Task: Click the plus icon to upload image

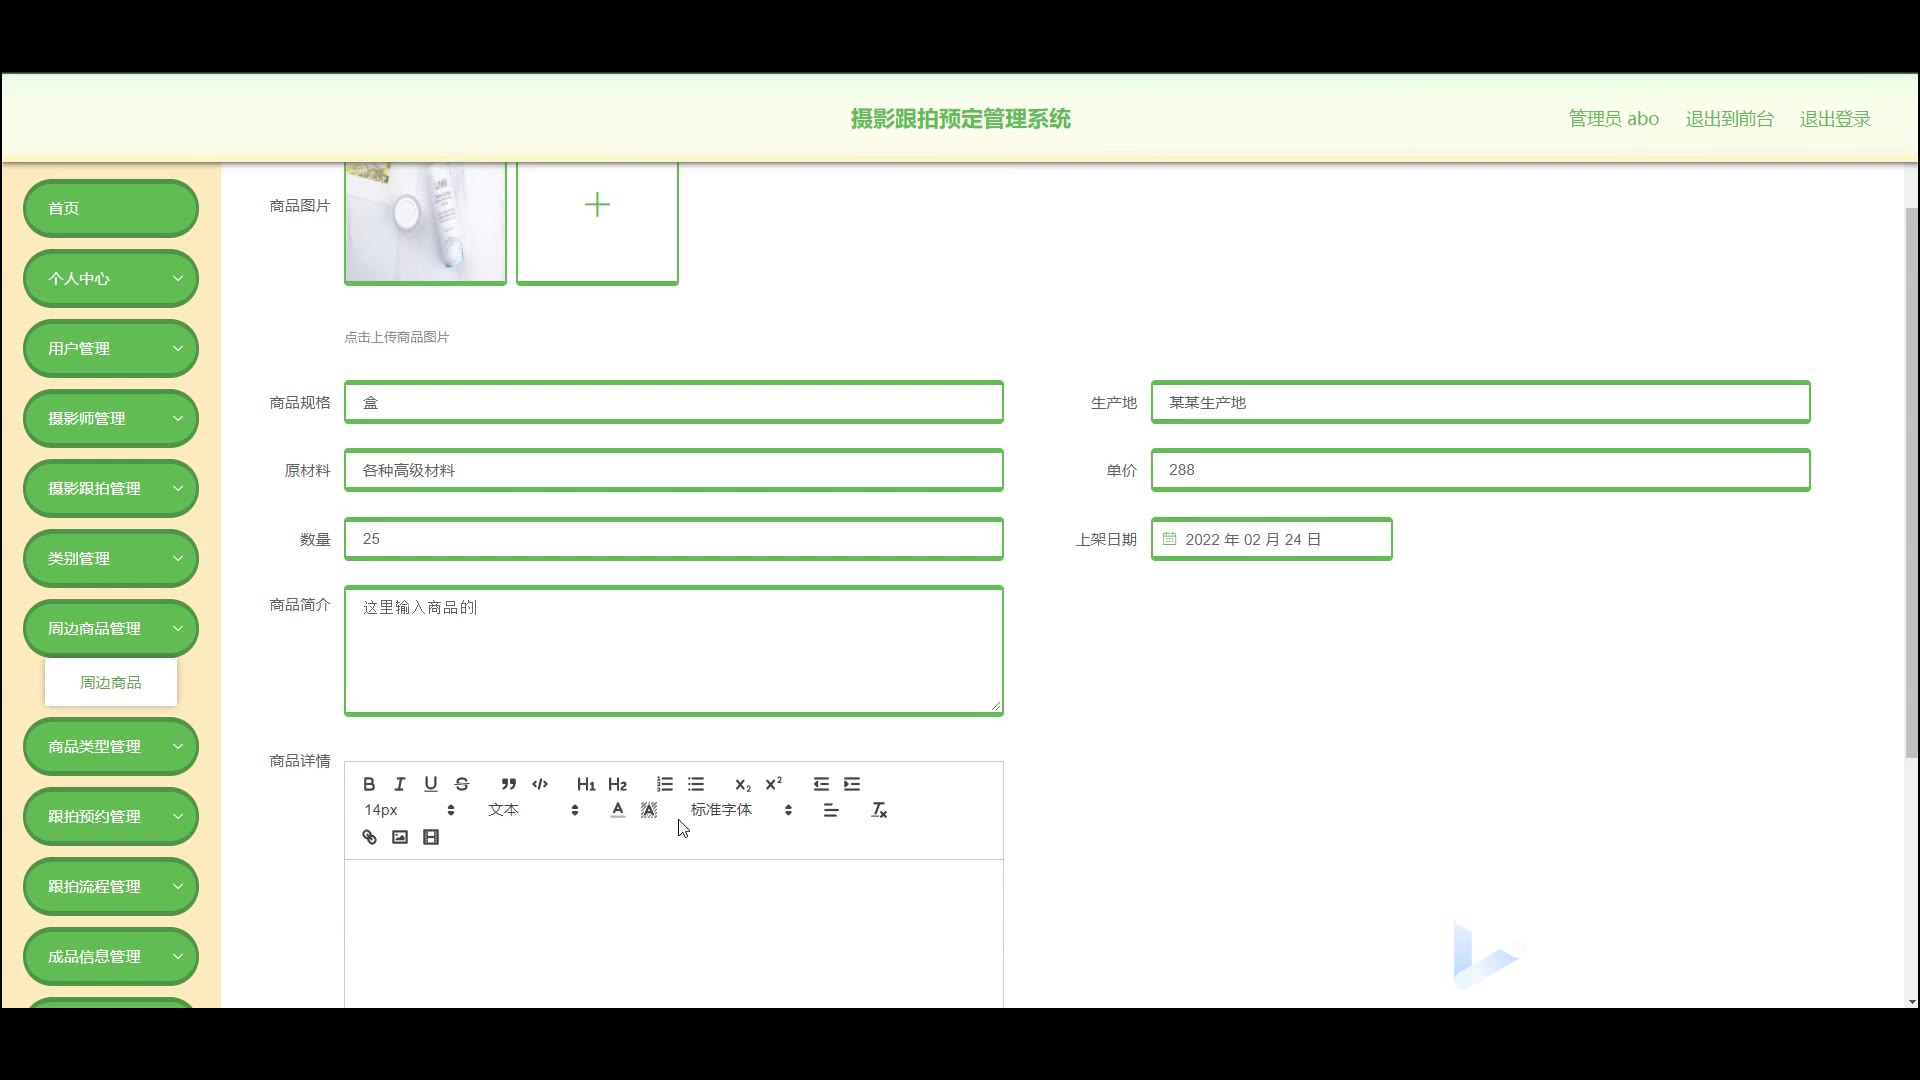Action: pos(597,205)
